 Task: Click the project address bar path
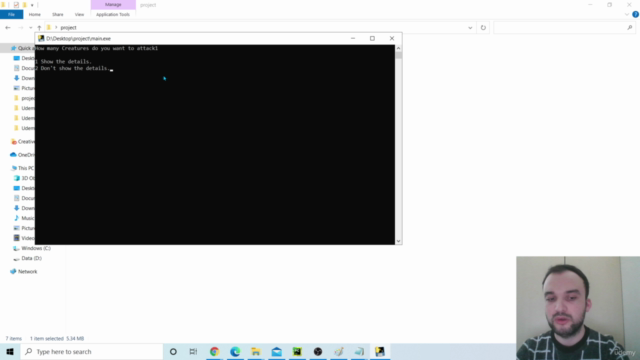click(x=68, y=28)
